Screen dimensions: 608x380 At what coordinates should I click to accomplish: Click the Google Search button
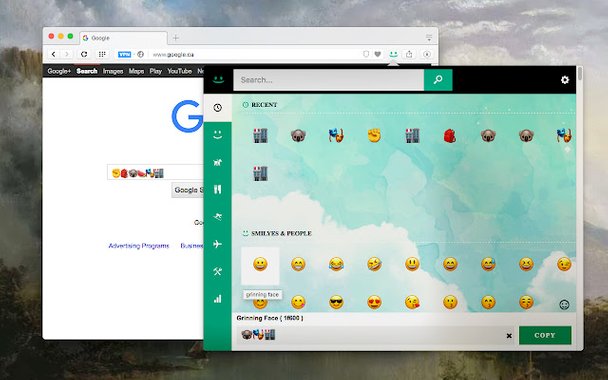coord(188,190)
